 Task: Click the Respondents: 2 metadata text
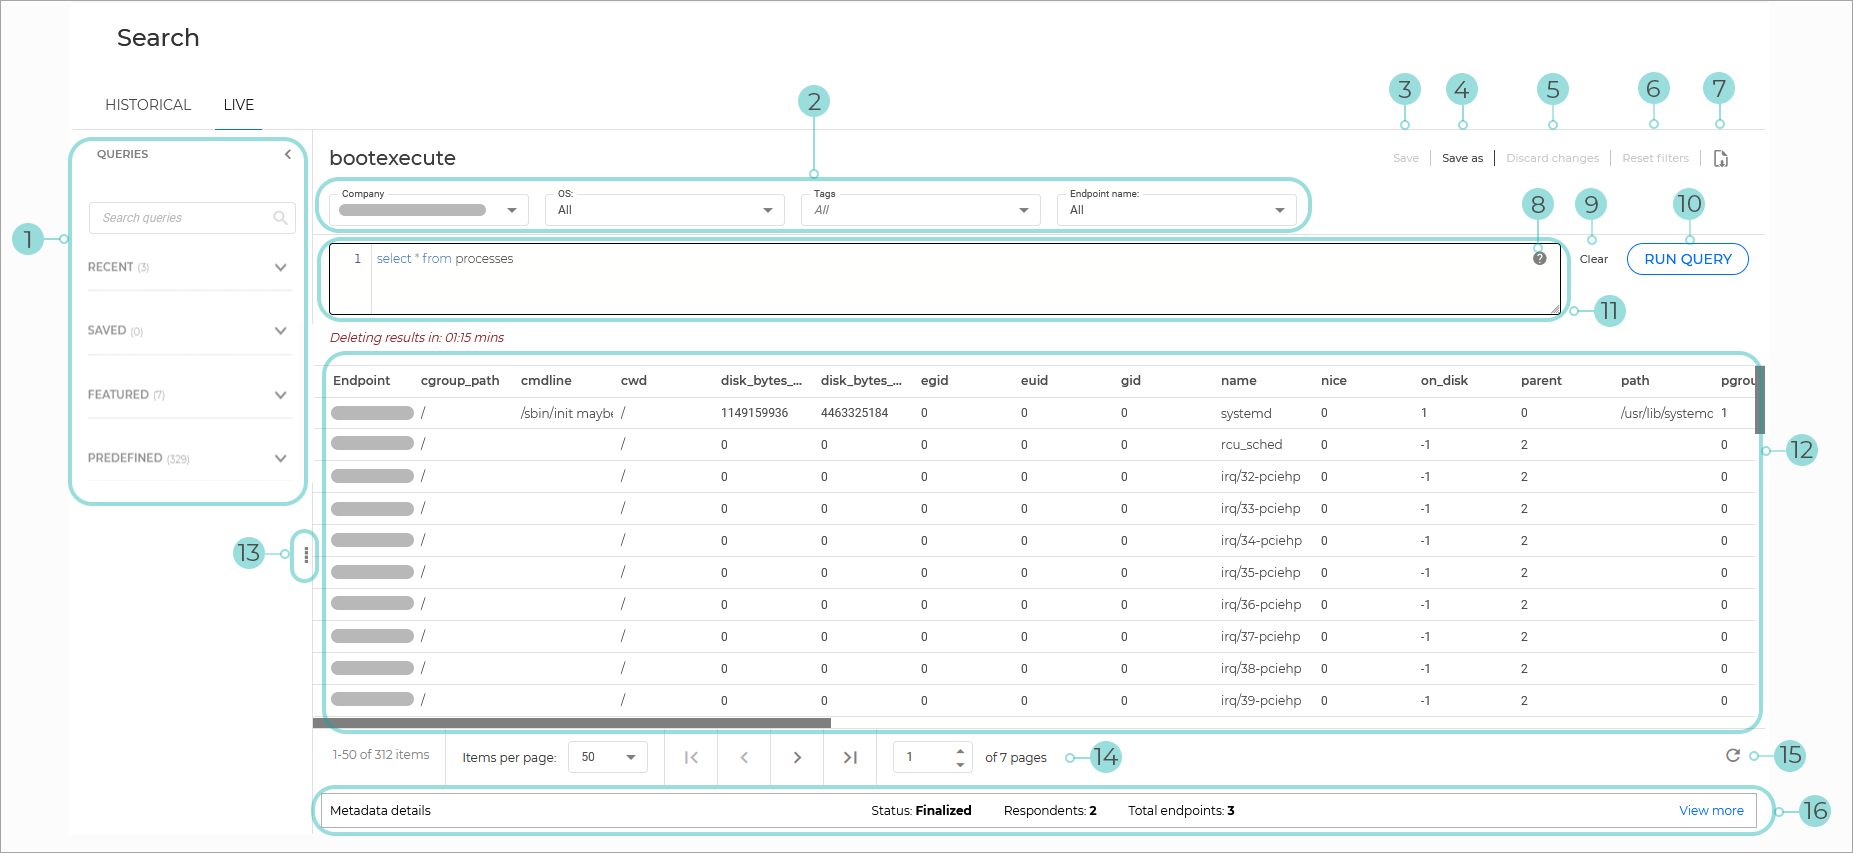(1050, 810)
